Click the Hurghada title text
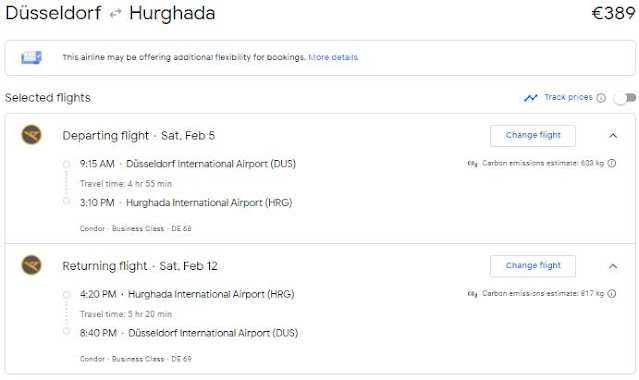This screenshot has width=639, height=380. [x=172, y=13]
